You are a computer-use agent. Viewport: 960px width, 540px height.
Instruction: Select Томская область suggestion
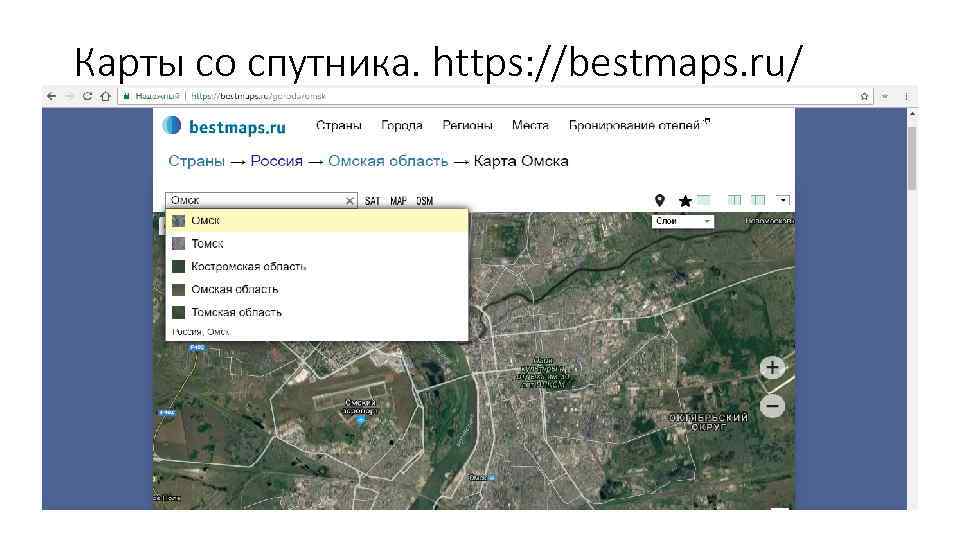317,312
